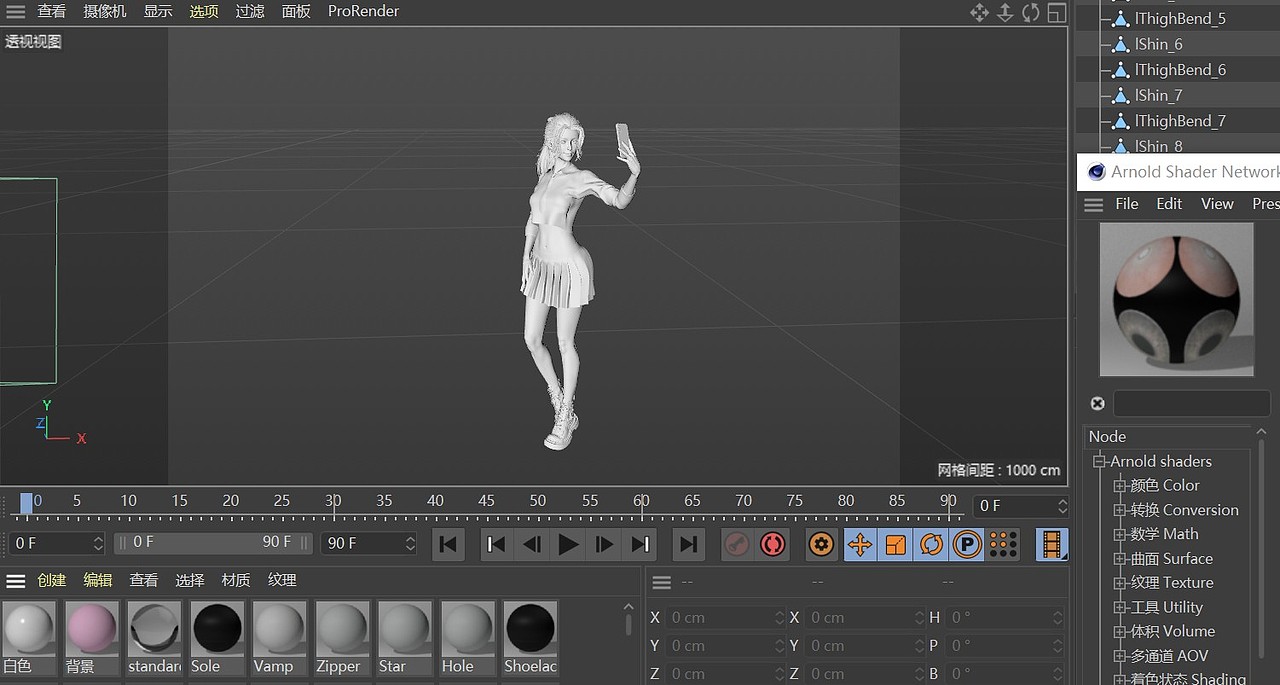
Task: Expand the 颜色 Color shader category
Action: (x=1120, y=486)
